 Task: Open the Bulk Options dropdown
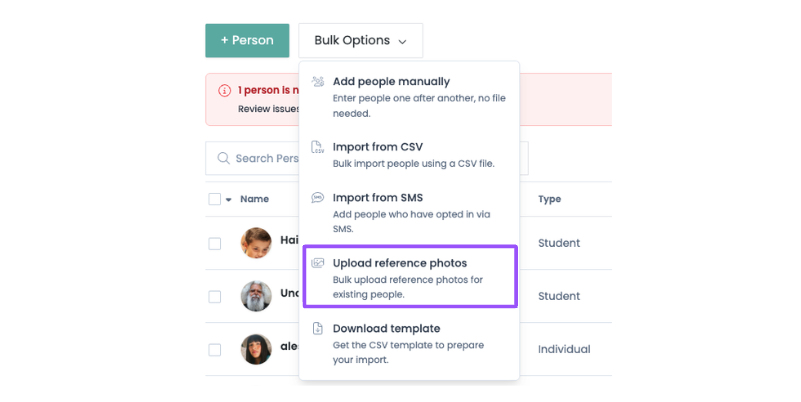(361, 40)
